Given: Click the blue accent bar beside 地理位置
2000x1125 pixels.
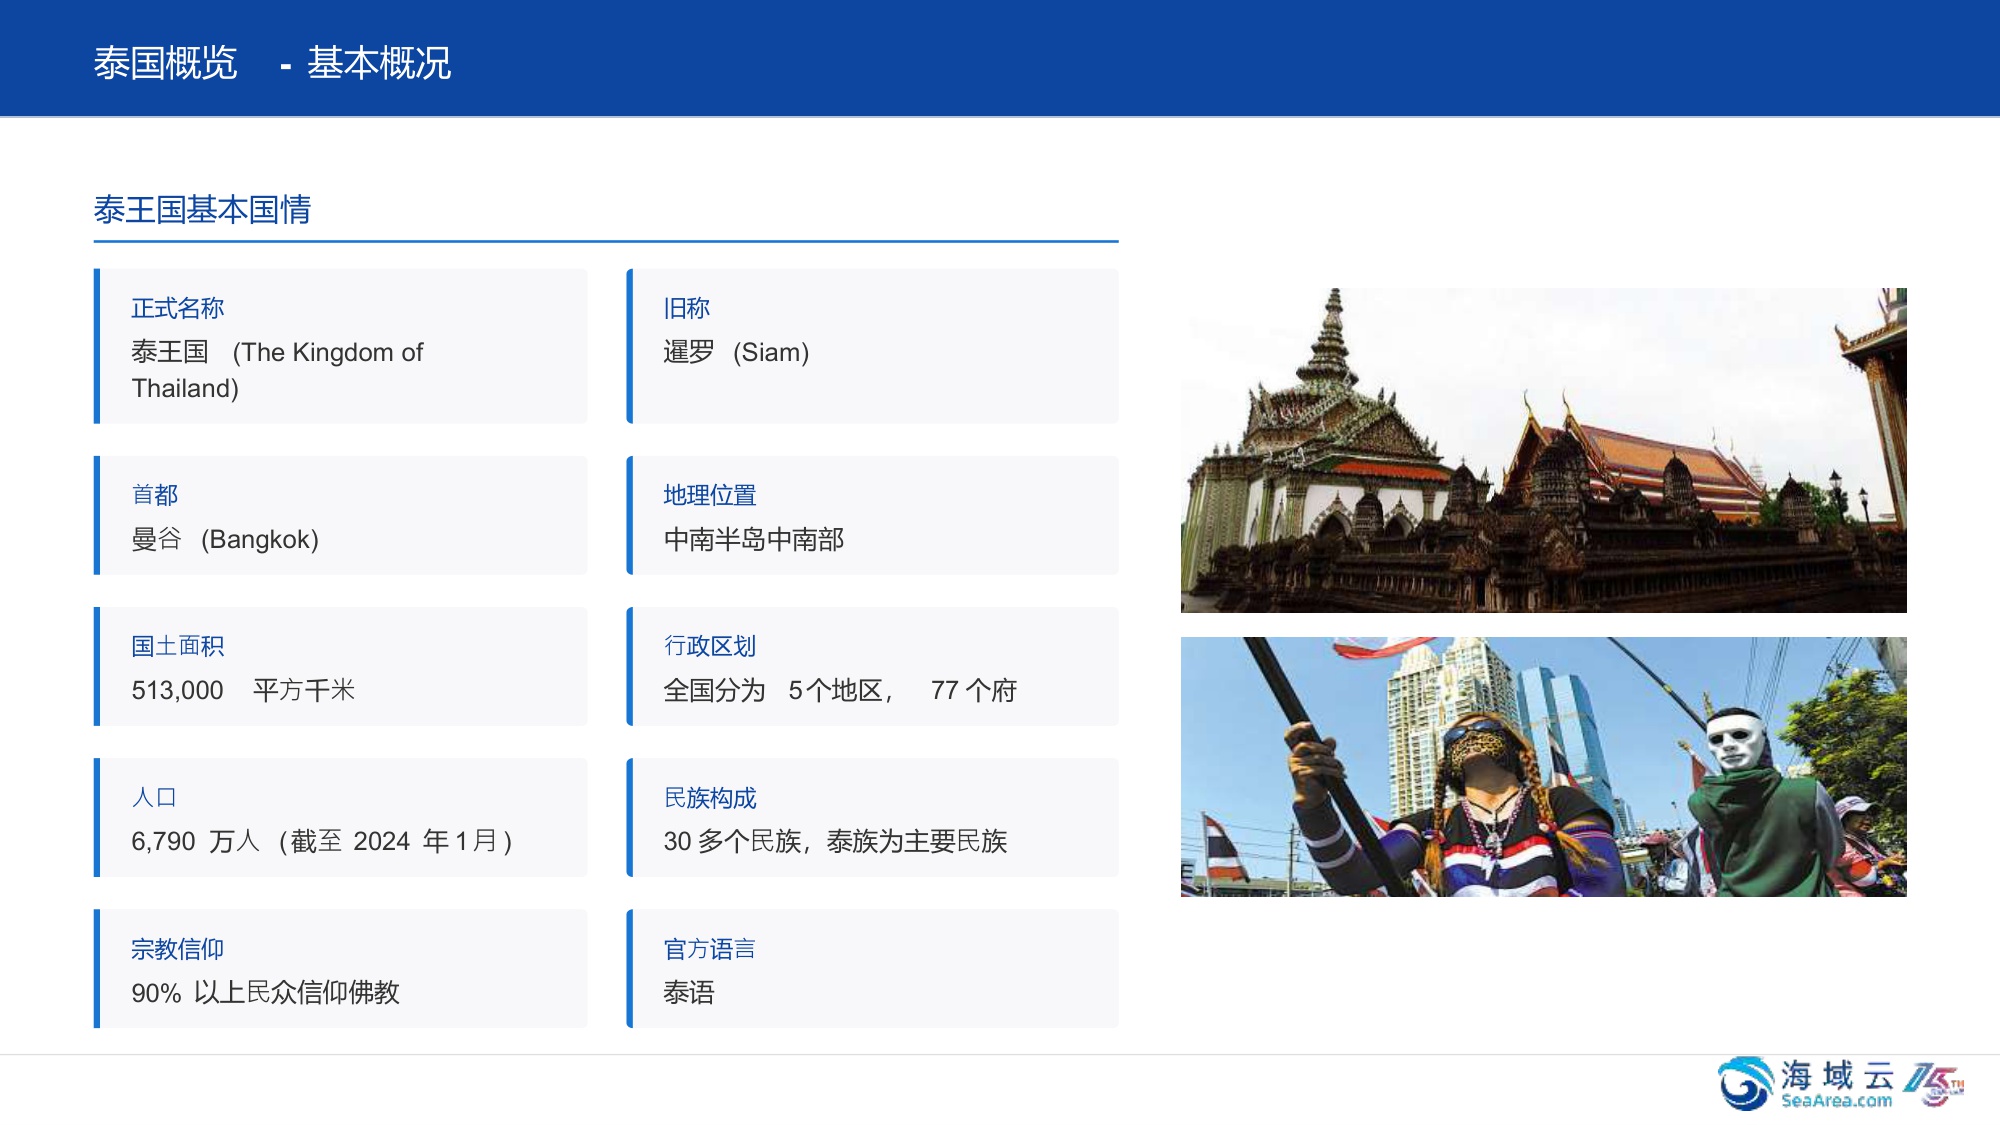Looking at the screenshot, I should [630, 515].
